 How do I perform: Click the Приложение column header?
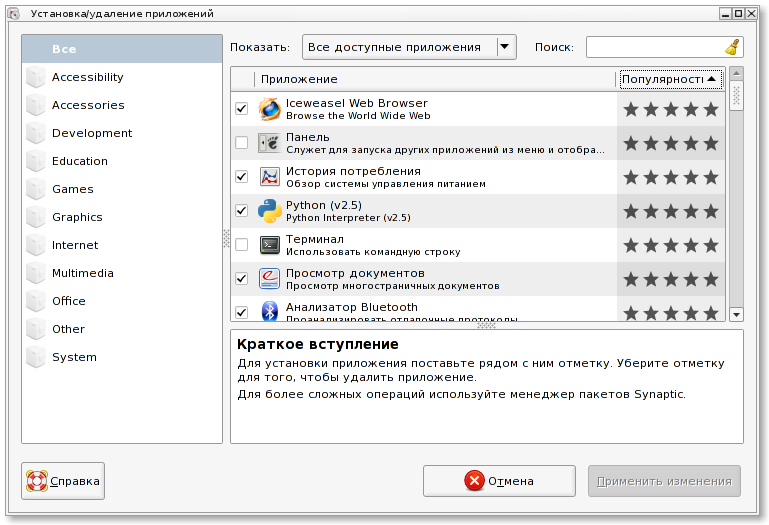(435, 79)
